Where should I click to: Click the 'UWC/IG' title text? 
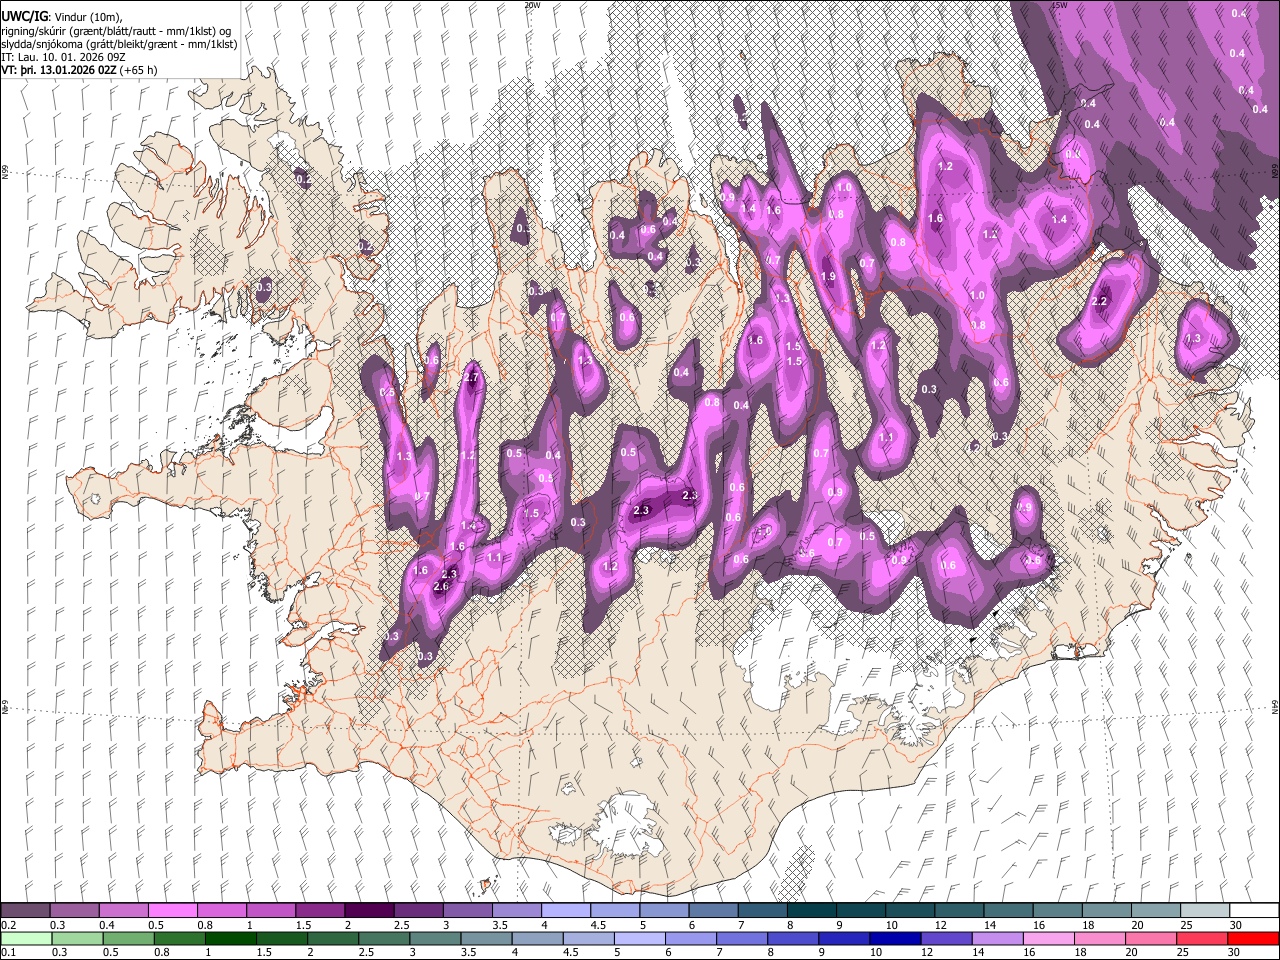[x=23, y=17]
